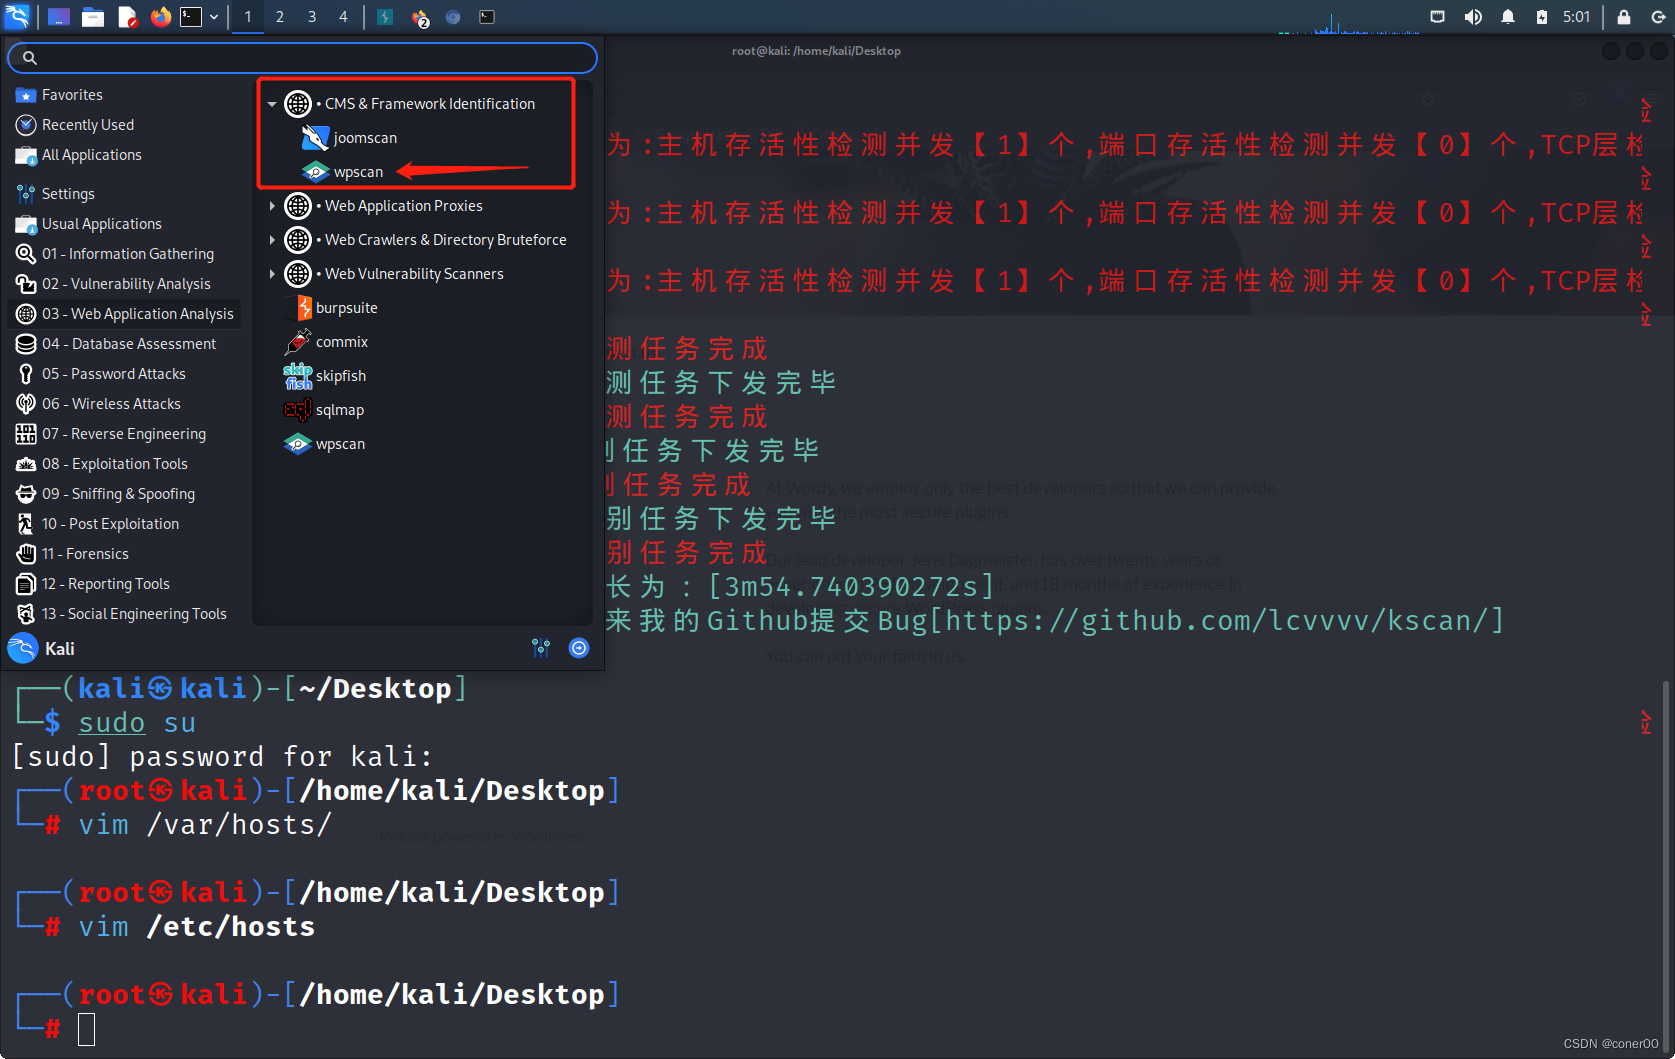Viewport: 1675px width, 1059px height.
Task: Open the terminal launcher dropdown arrow
Action: click(x=214, y=17)
